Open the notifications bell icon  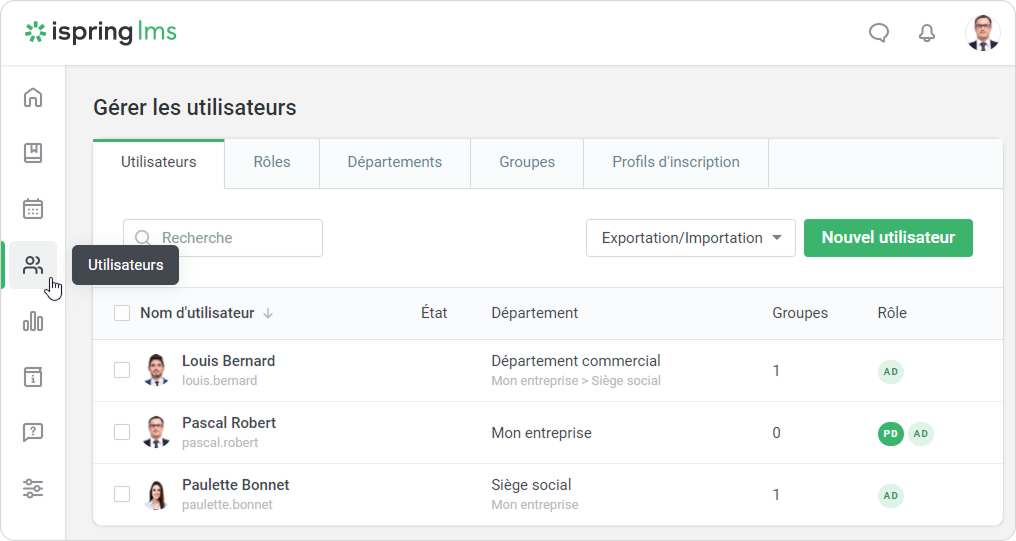pos(927,33)
